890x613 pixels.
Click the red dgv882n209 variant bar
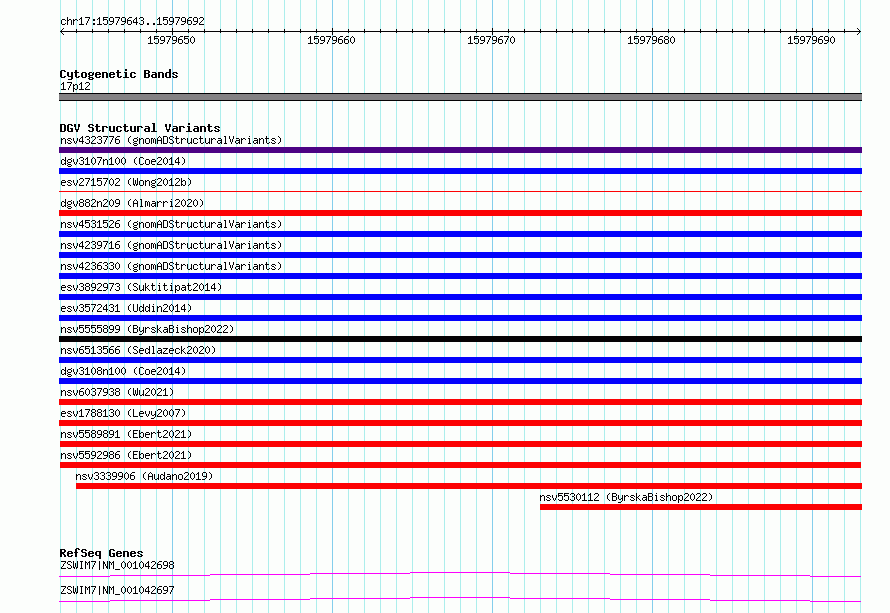460,213
